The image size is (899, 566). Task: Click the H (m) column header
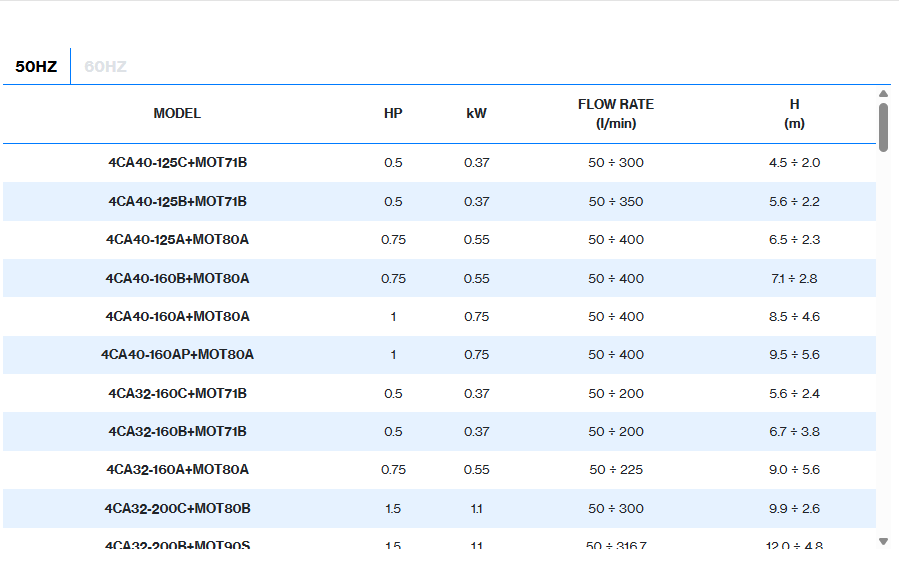[794, 114]
